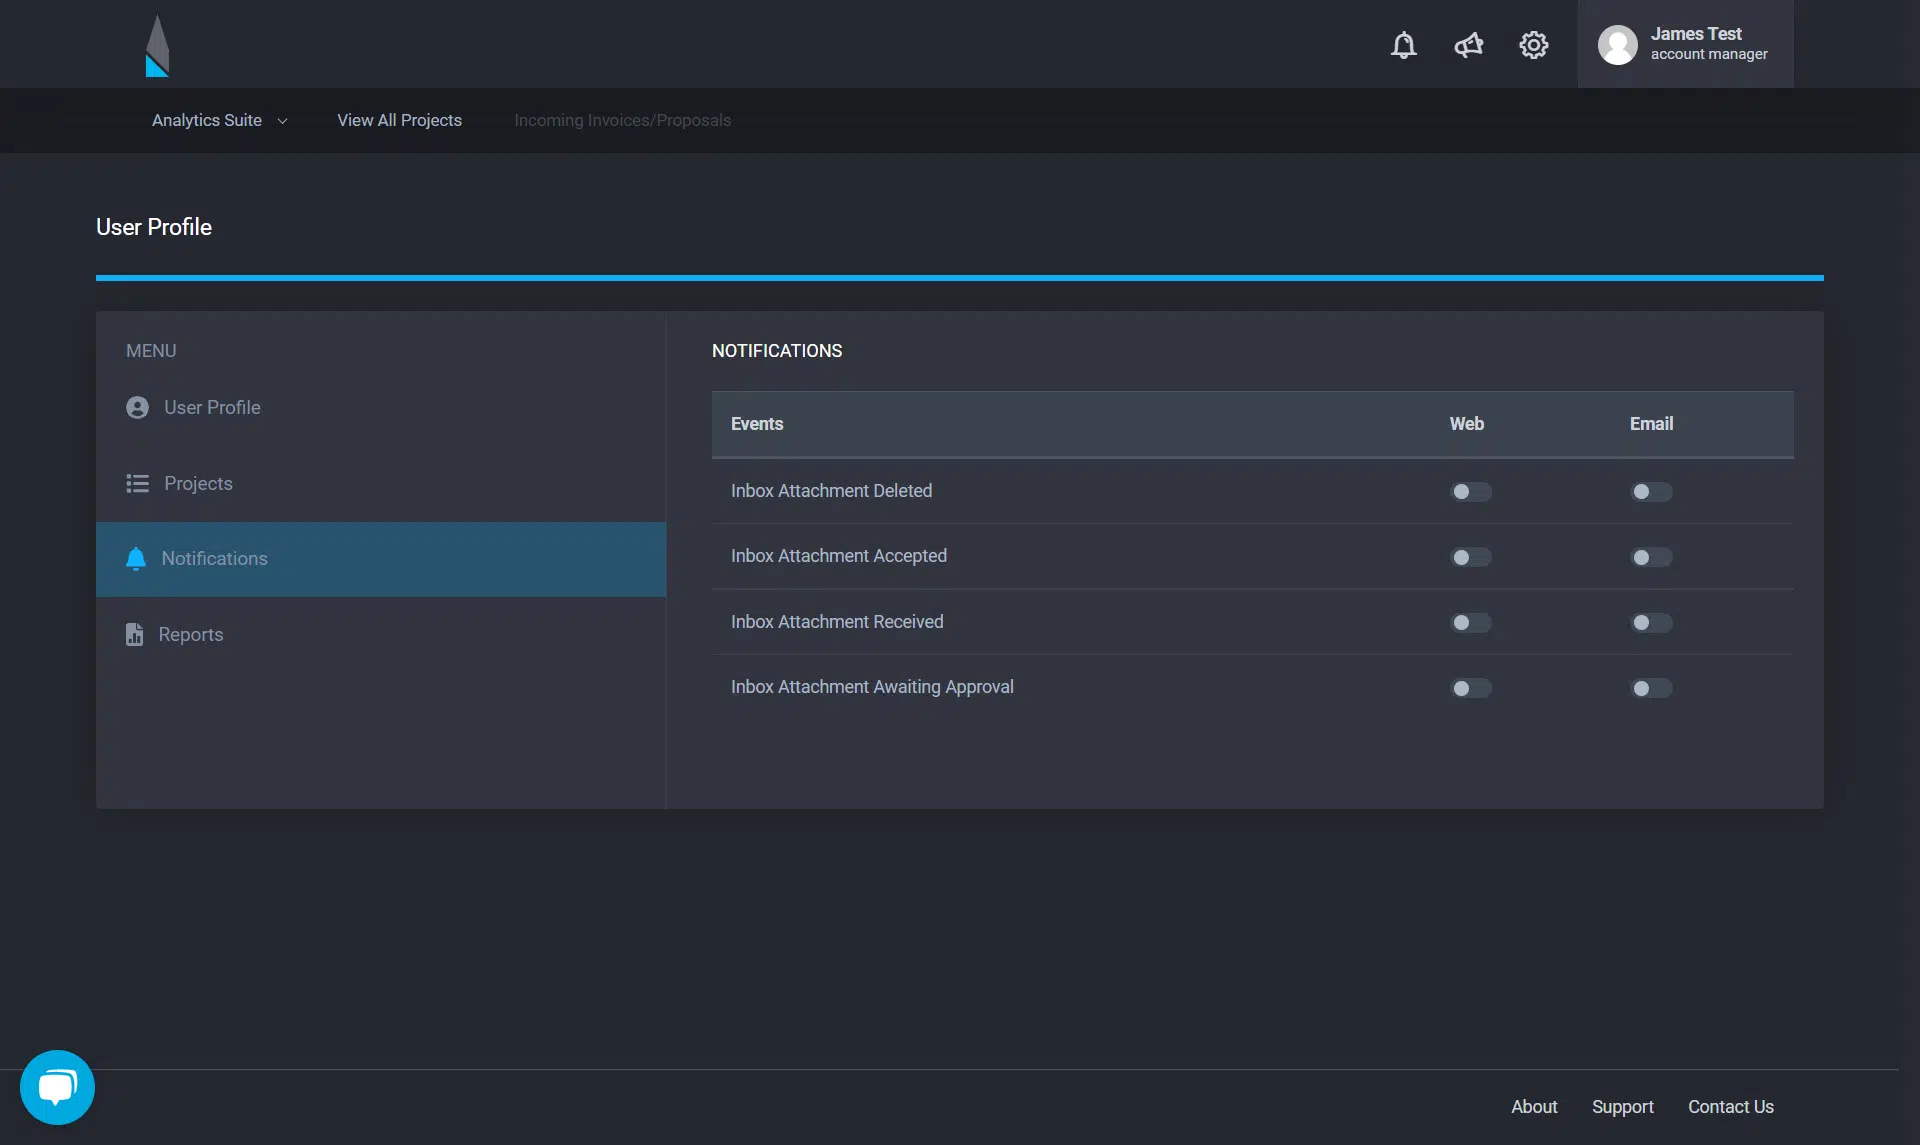Open the chat support bubble
Viewport: 1920px width, 1145px height.
pyautogui.click(x=57, y=1087)
